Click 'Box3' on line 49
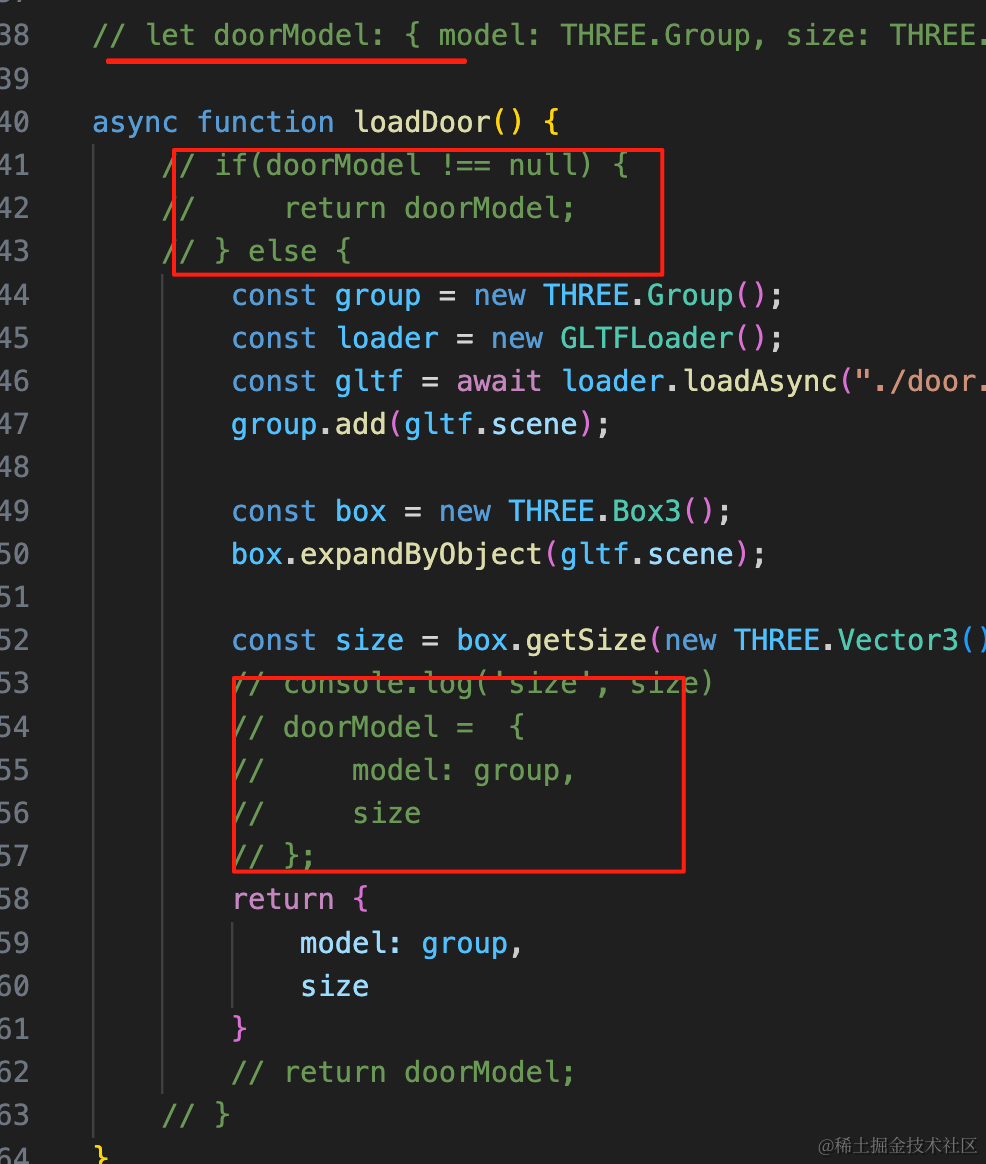The image size is (986, 1164). click(x=646, y=511)
